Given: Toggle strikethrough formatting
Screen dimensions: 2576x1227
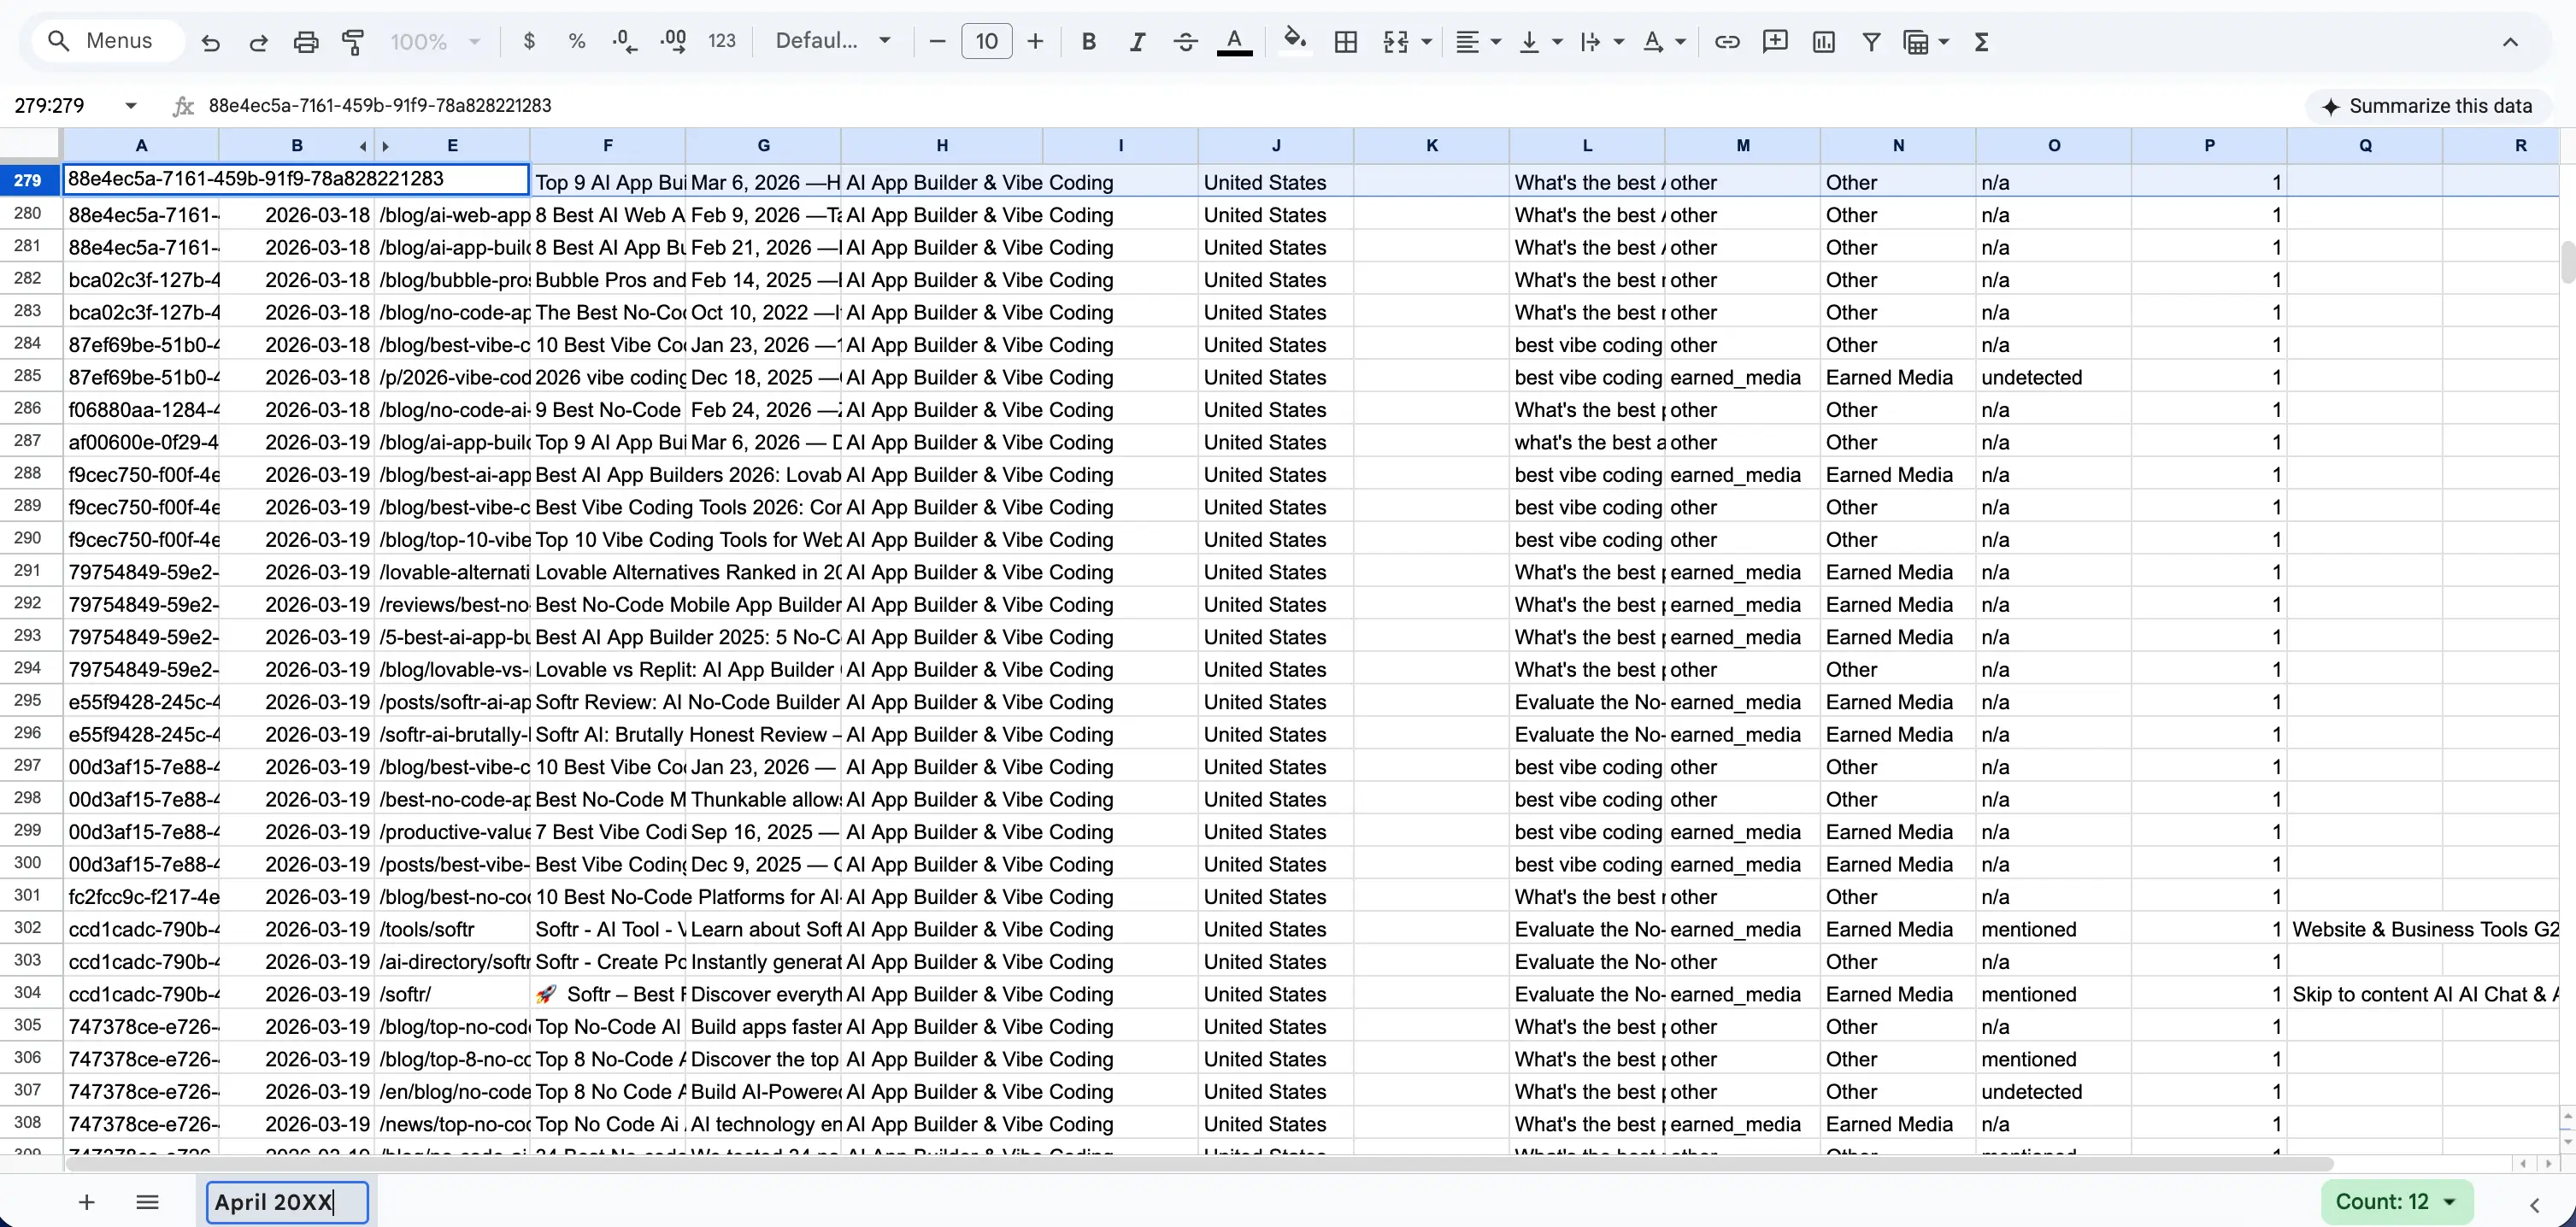Looking at the screenshot, I should point(1185,42).
